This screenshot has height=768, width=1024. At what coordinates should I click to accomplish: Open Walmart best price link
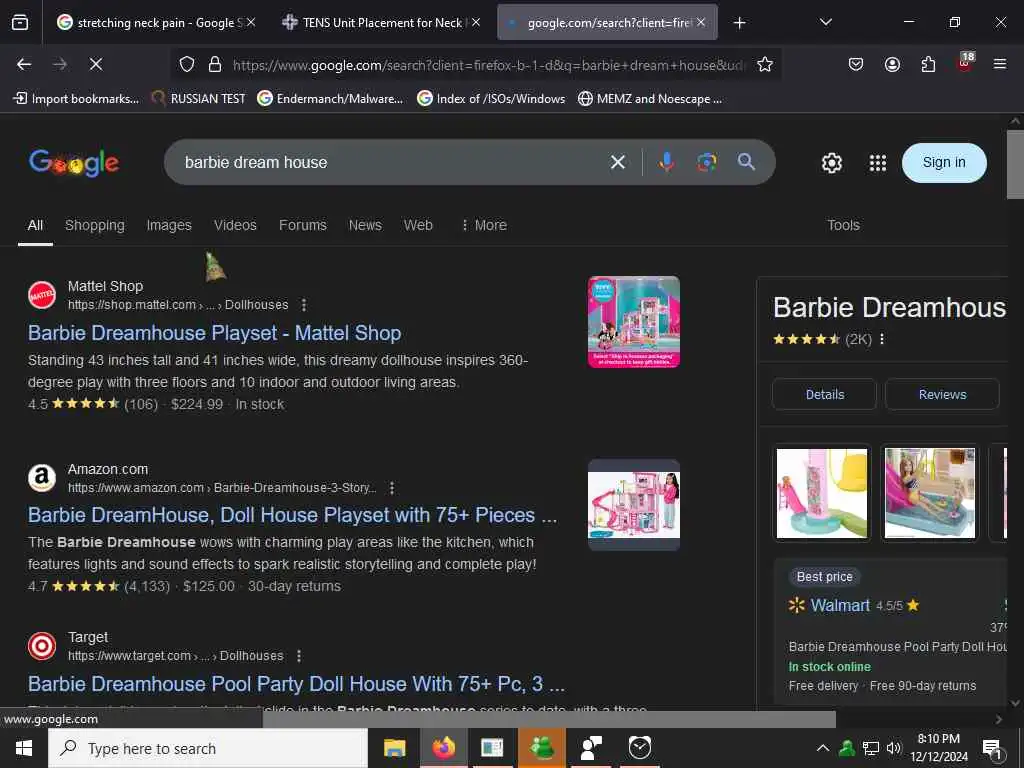click(840, 605)
